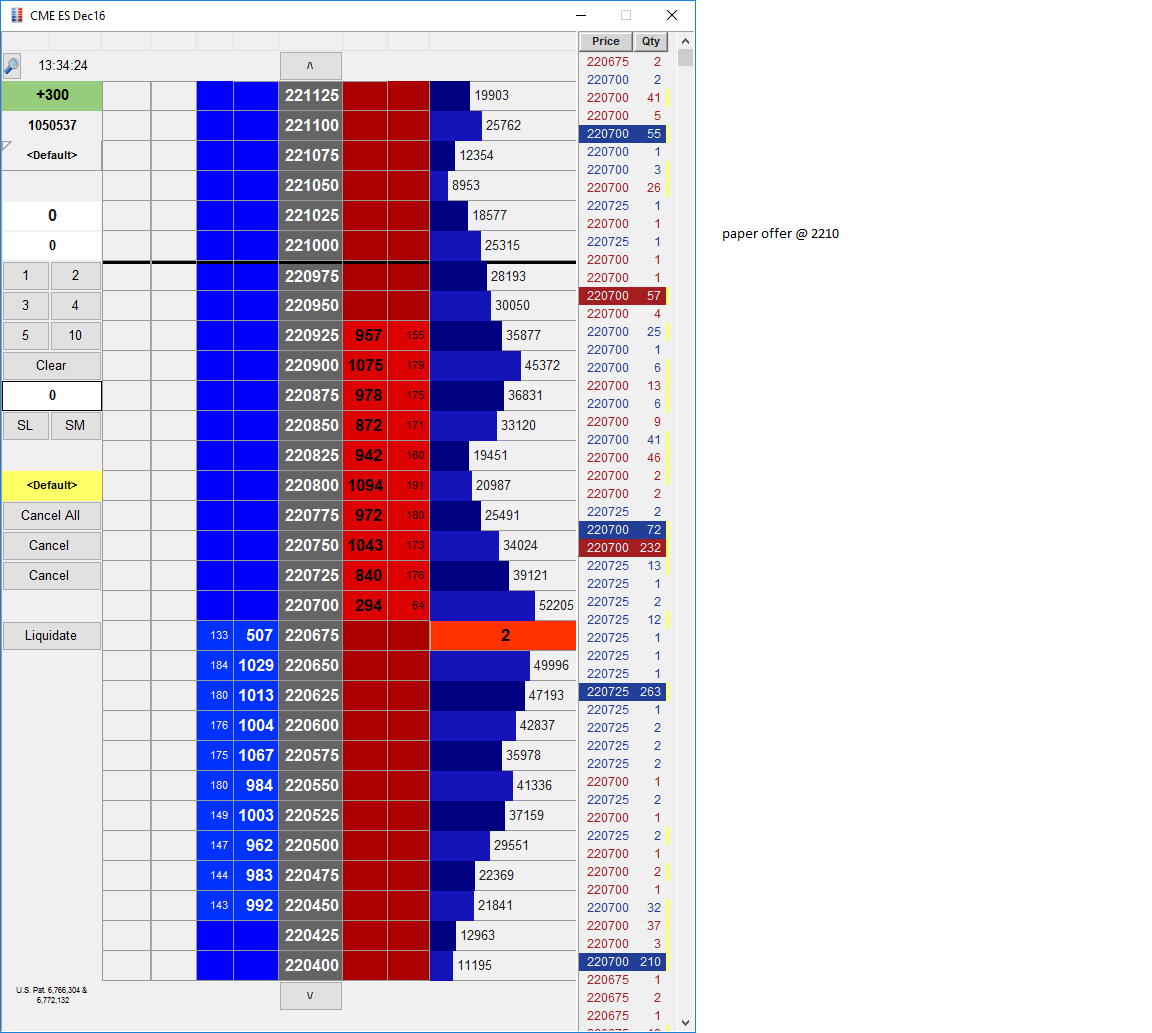Click the net position field below <Default>
Screen dimensions: 1152x1033
[x=52, y=215]
